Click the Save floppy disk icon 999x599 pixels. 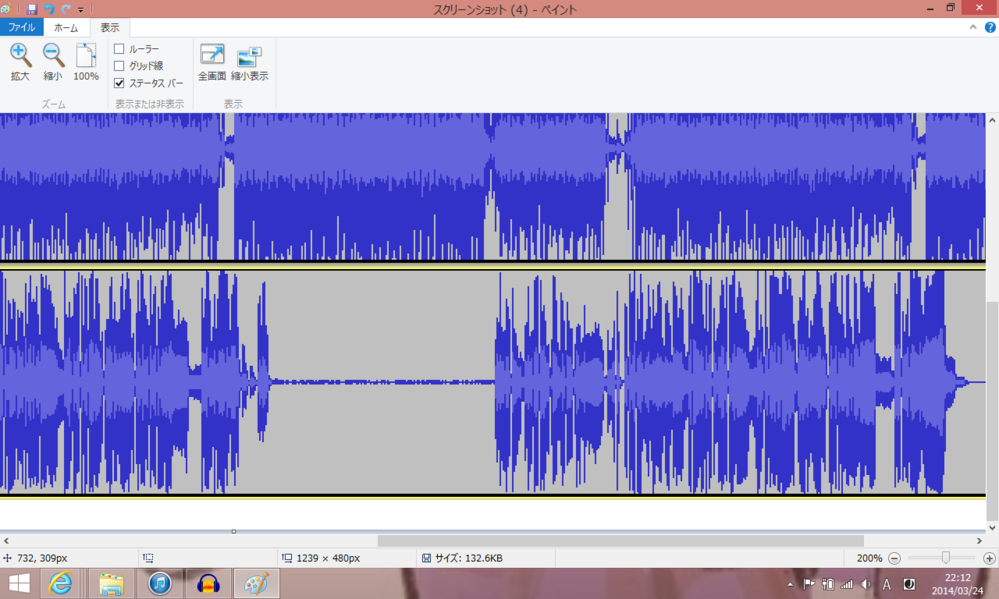(32, 9)
